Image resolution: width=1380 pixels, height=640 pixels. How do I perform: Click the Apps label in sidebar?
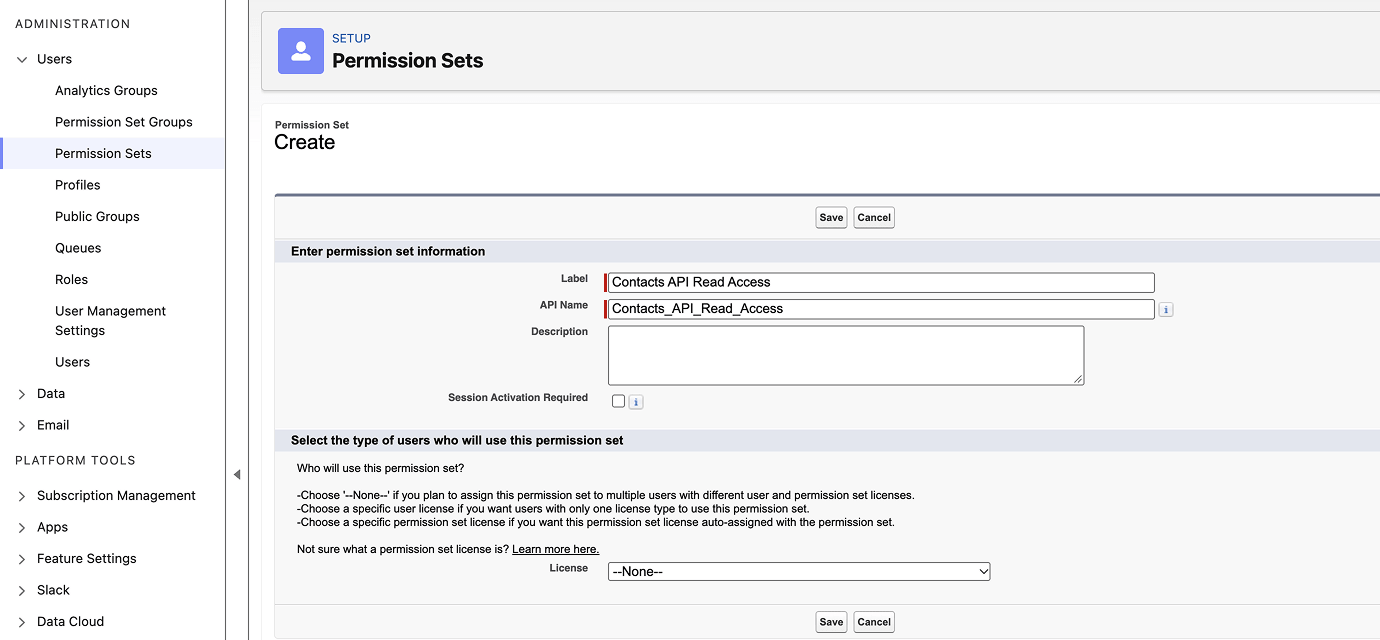(x=52, y=527)
